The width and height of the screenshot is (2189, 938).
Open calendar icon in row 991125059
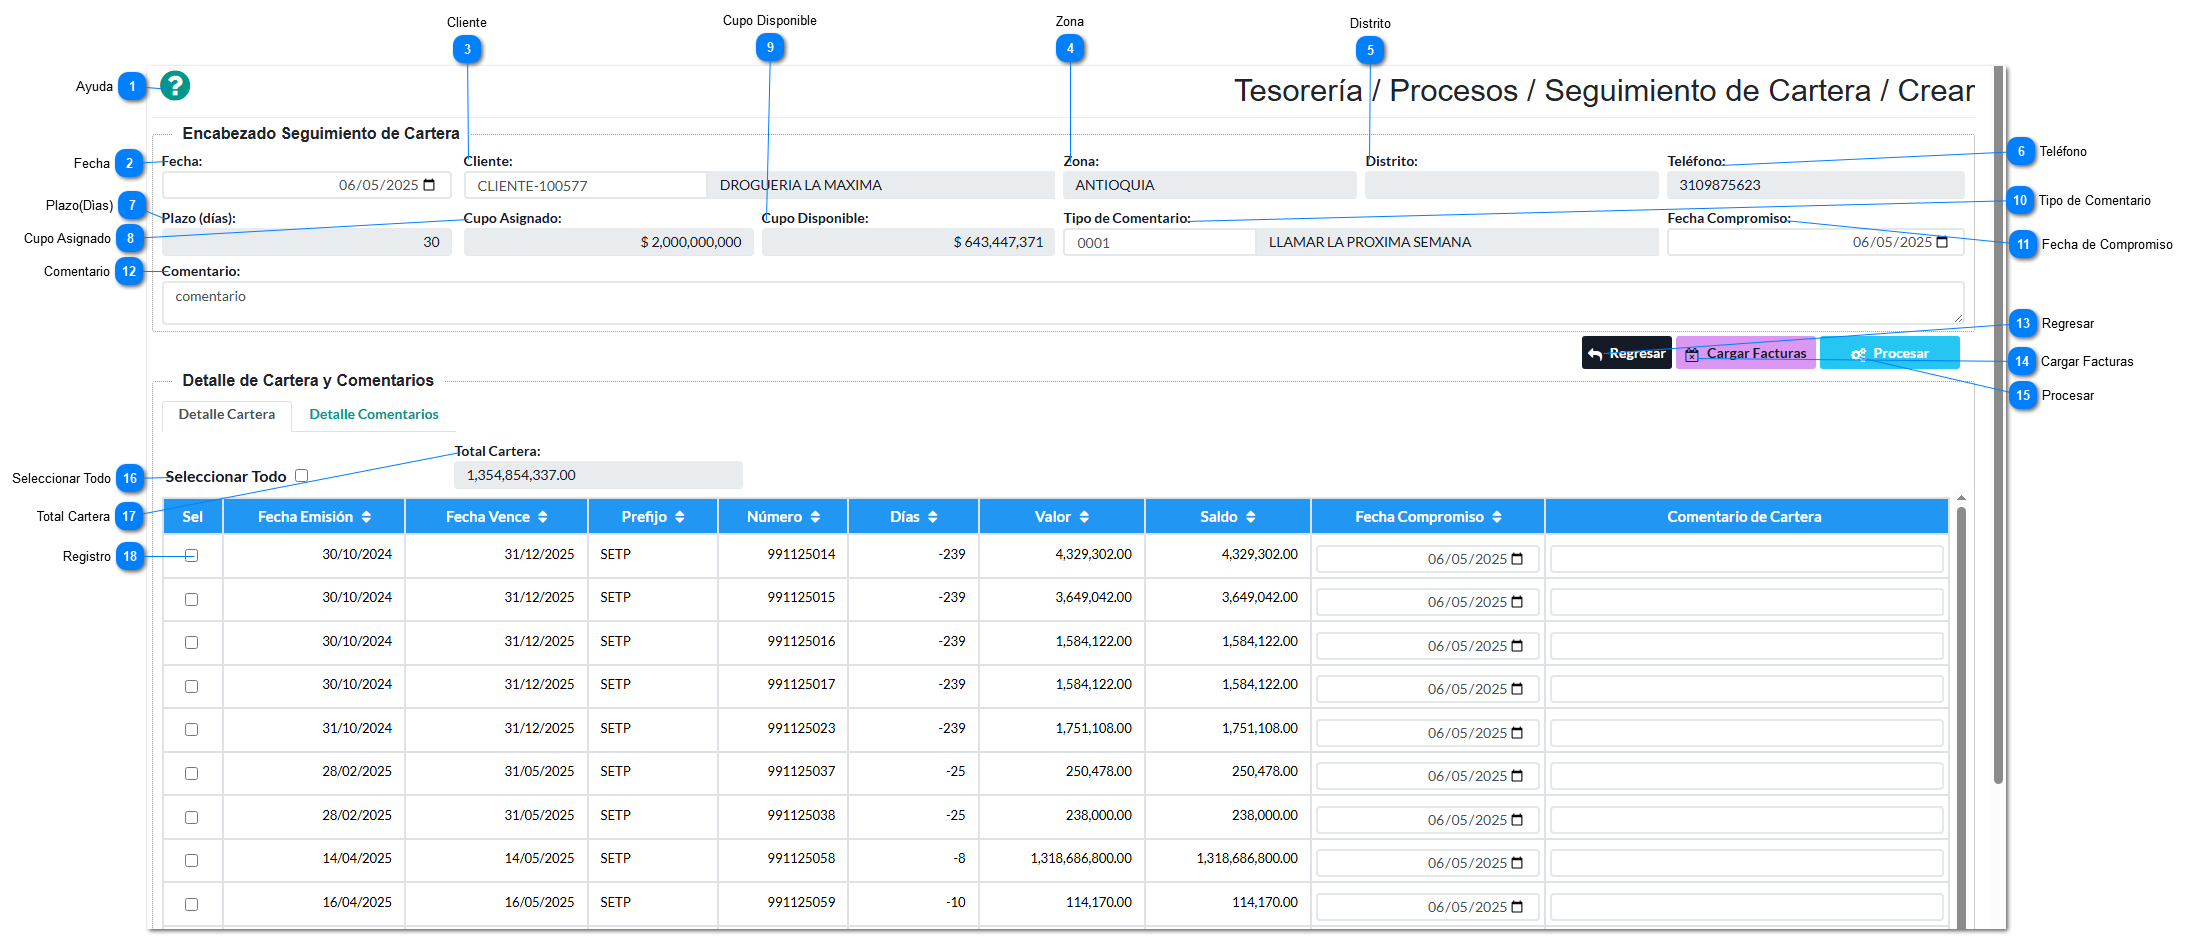pyautogui.click(x=1517, y=907)
